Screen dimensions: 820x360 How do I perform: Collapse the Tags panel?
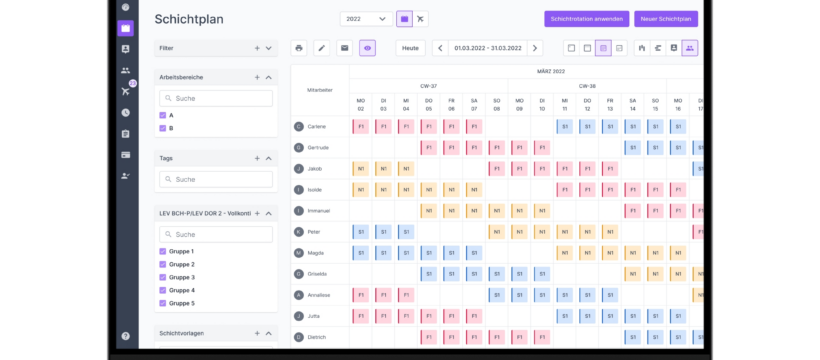click(269, 158)
